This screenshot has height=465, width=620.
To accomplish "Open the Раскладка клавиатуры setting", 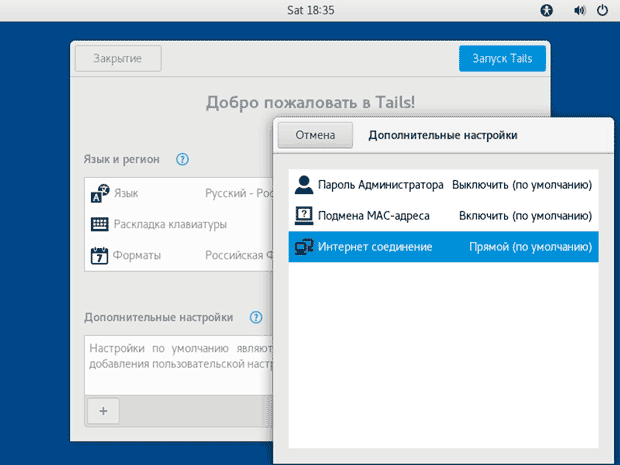I will 170,224.
